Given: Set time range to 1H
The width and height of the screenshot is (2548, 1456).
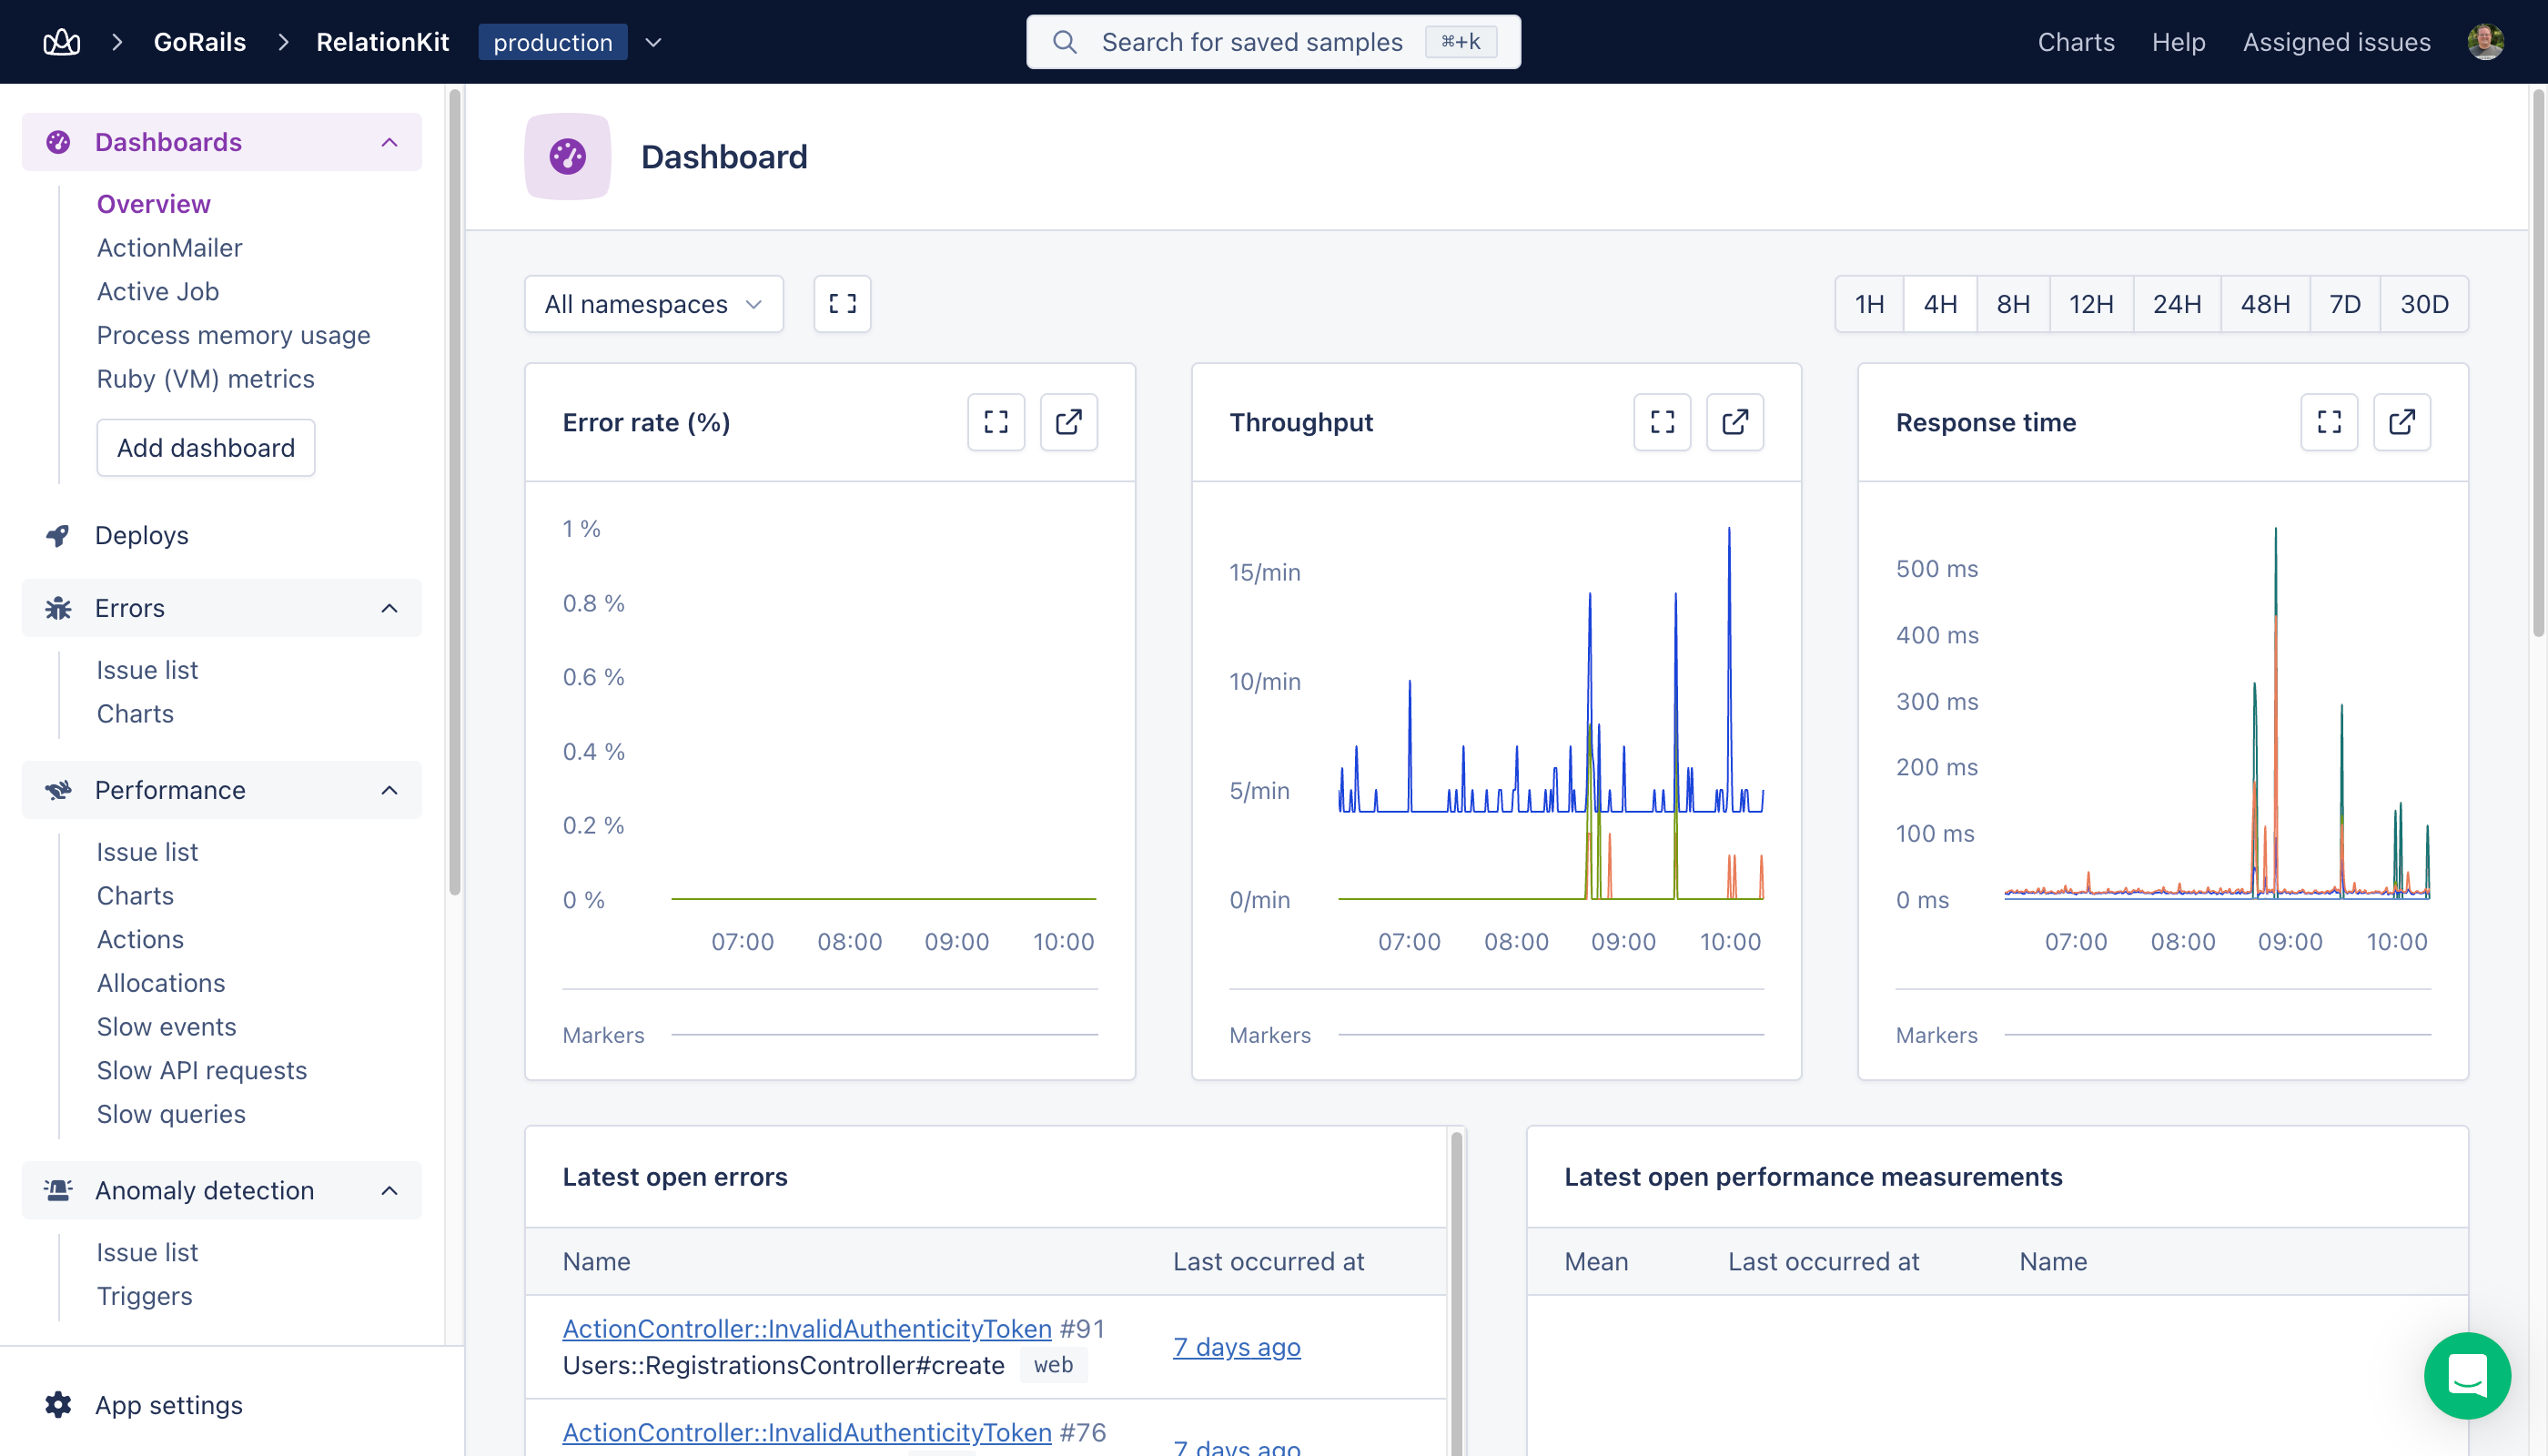Looking at the screenshot, I should click(1869, 304).
